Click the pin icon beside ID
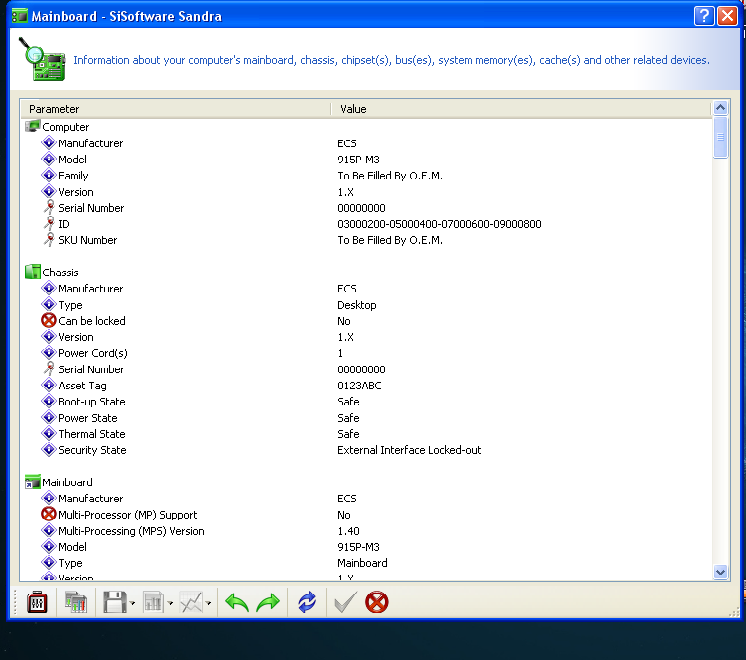Image resolution: width=746 pixels, height=660 pixels. tap(49, 223)
